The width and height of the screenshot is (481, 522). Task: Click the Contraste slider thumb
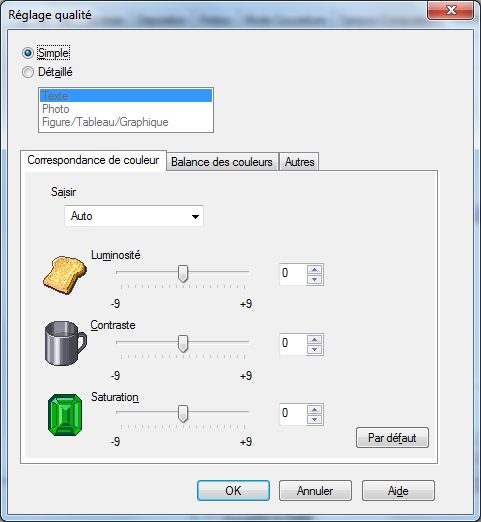tap(183, 344)
